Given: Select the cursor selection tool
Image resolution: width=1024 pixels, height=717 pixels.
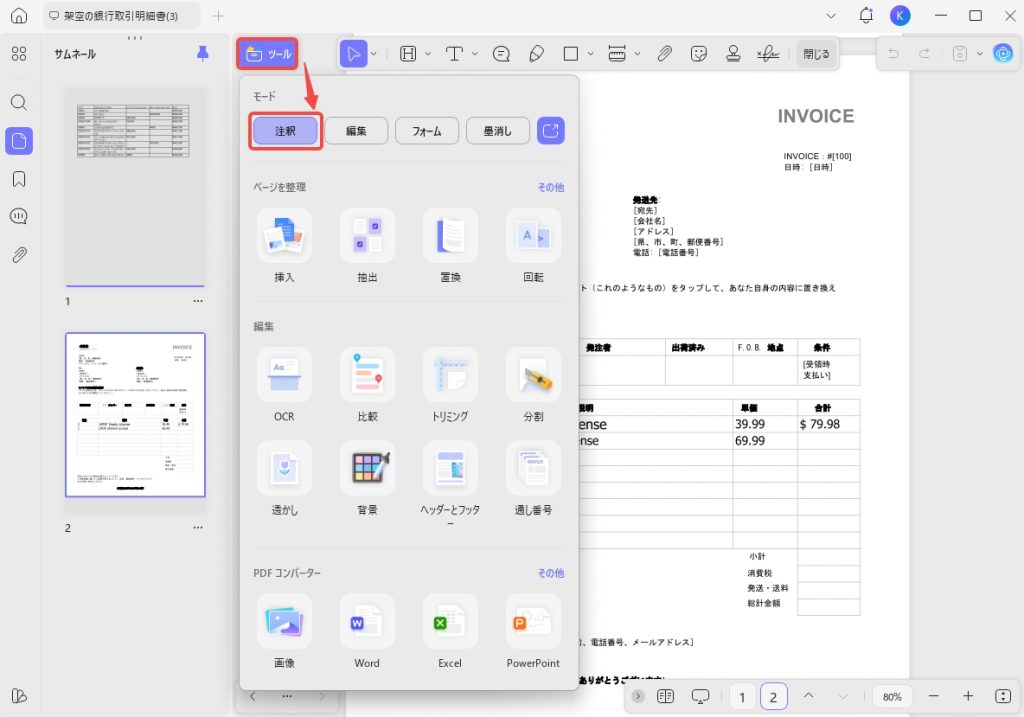Looking at the screenshot, I should point(353,54).
